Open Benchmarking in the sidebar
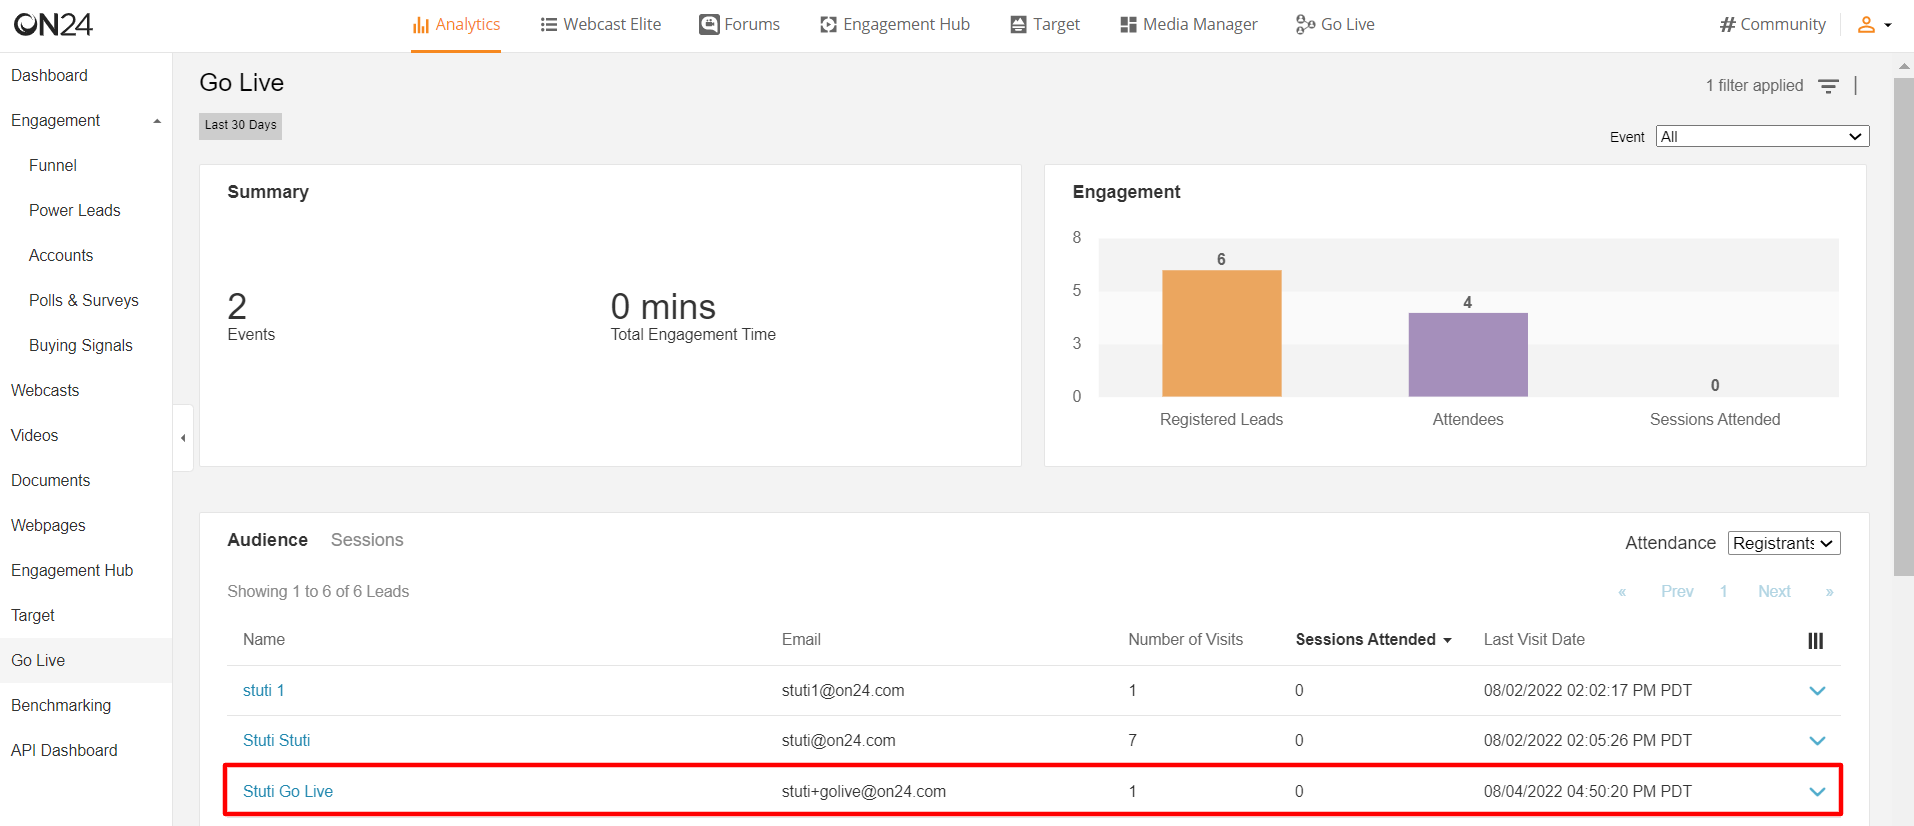The height and width of the screenshot is (826, 1914). point(61,705)
